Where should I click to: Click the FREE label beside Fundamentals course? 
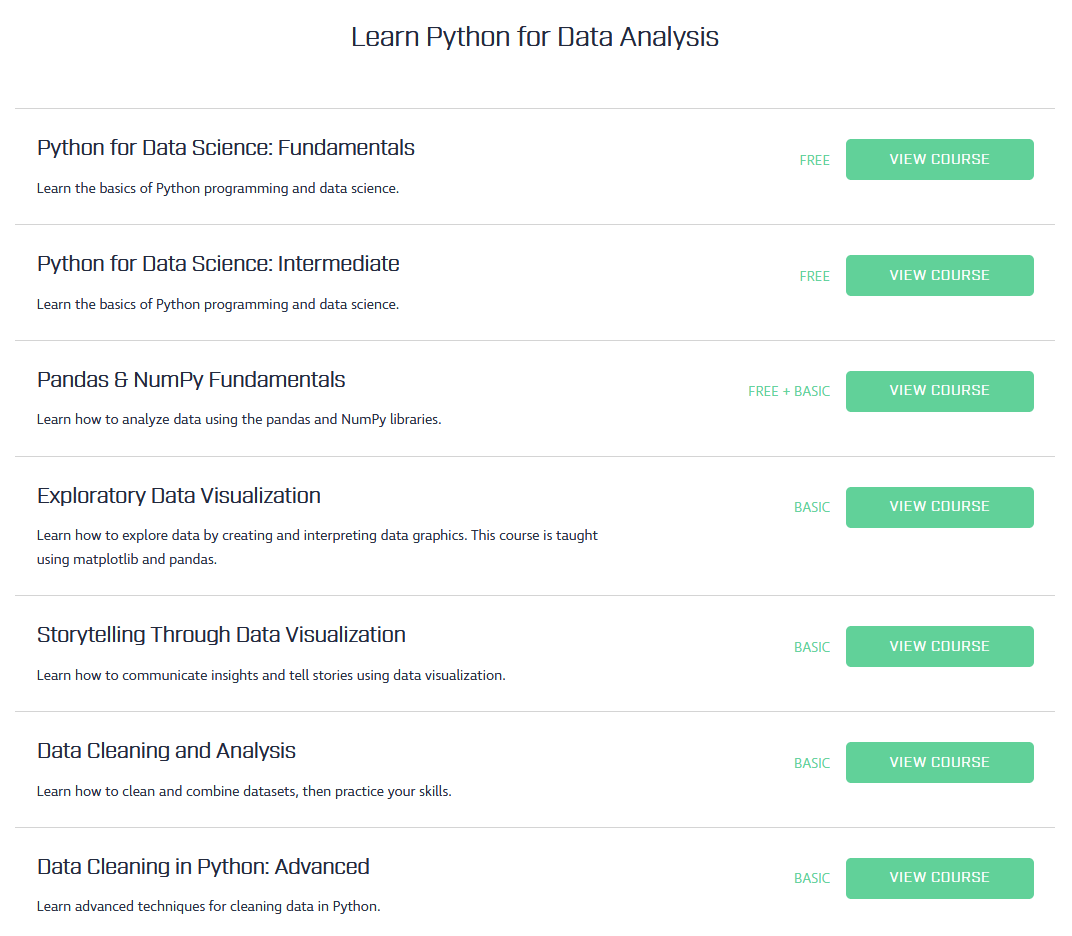point(814,160)
